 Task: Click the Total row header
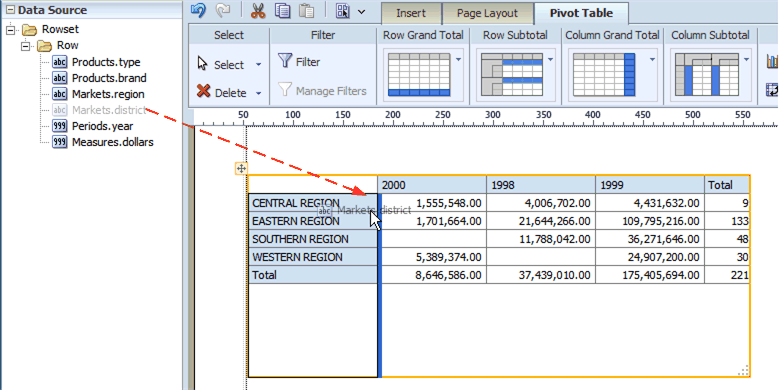point(313,275)
